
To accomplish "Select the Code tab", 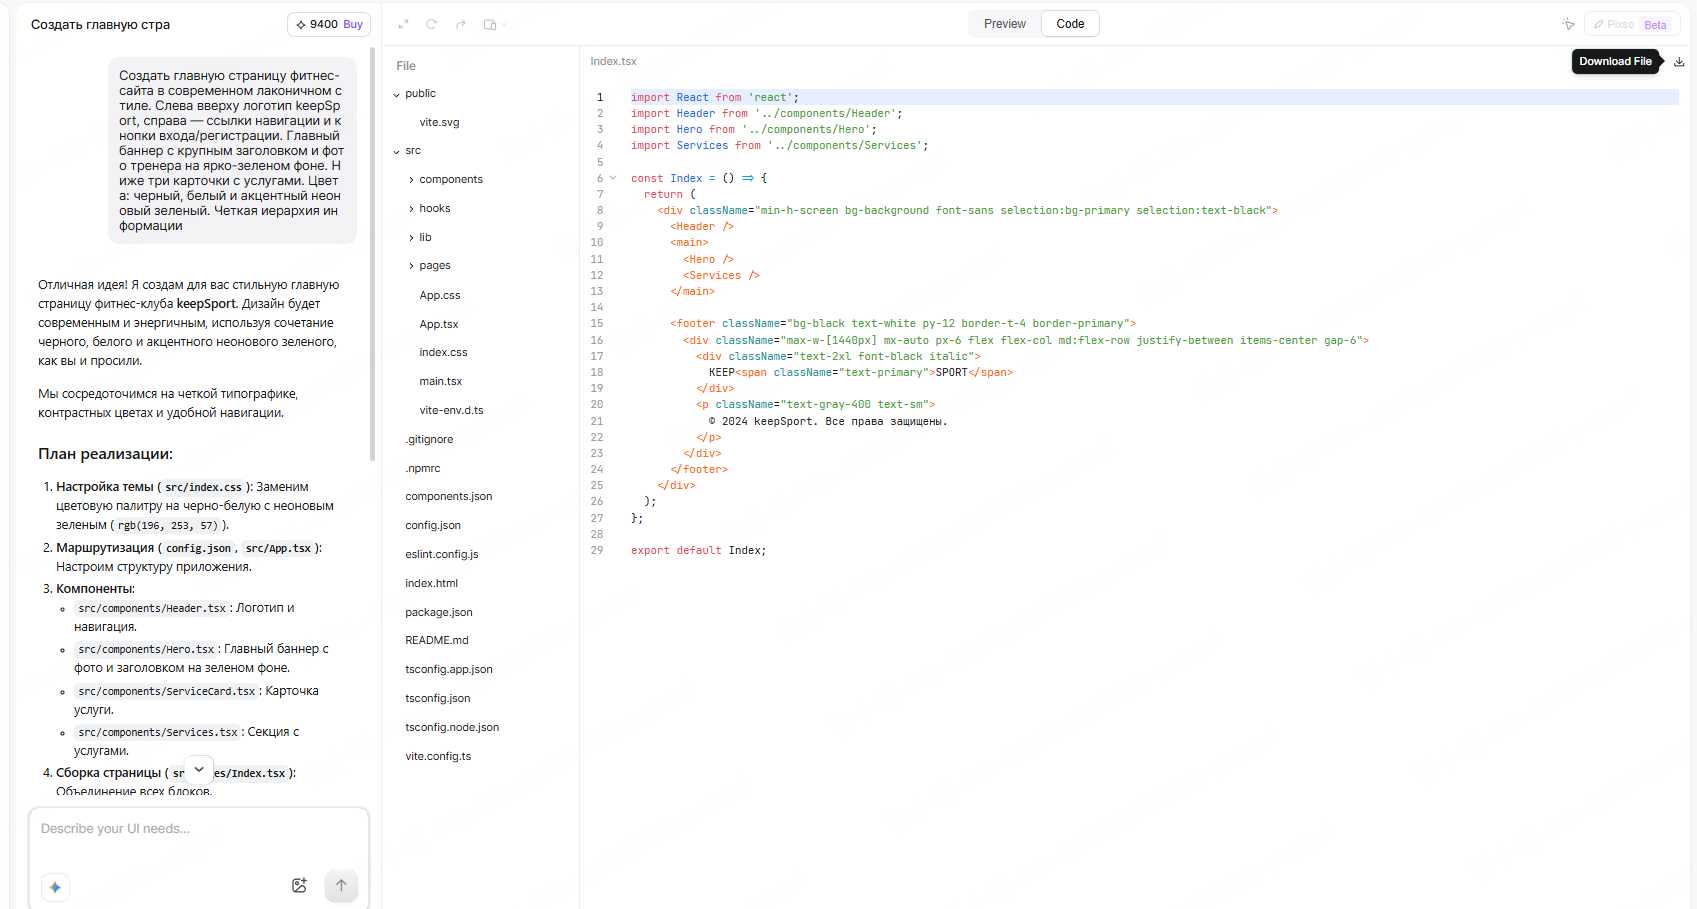I will pyautogui.click(x=1070, y=24).
